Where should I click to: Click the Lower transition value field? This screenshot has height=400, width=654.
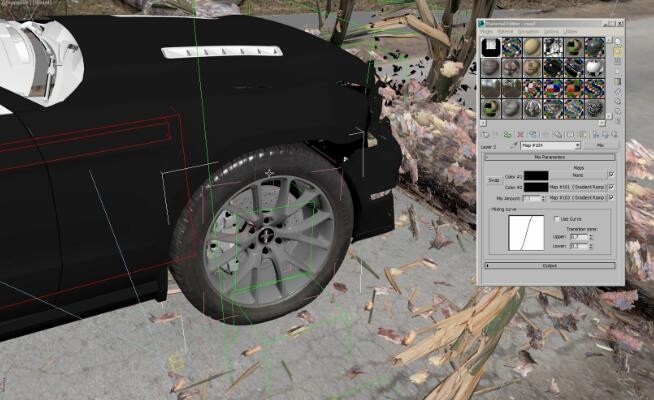[579, 246]
